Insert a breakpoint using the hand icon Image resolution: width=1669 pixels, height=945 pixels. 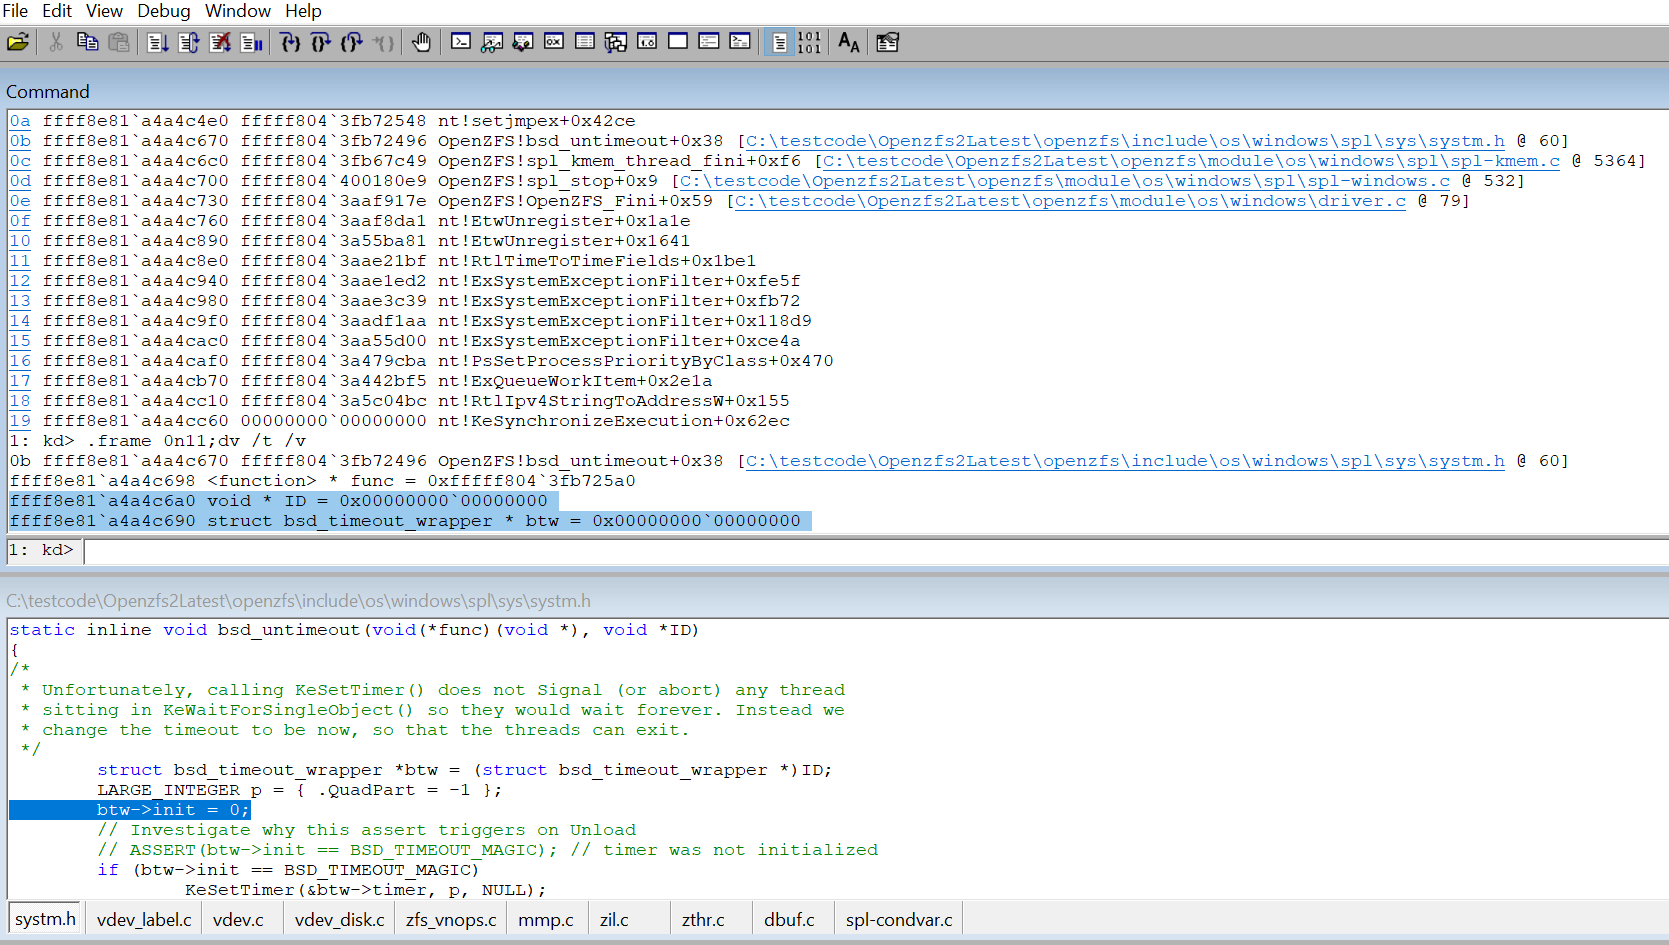(x=421, y=42)
